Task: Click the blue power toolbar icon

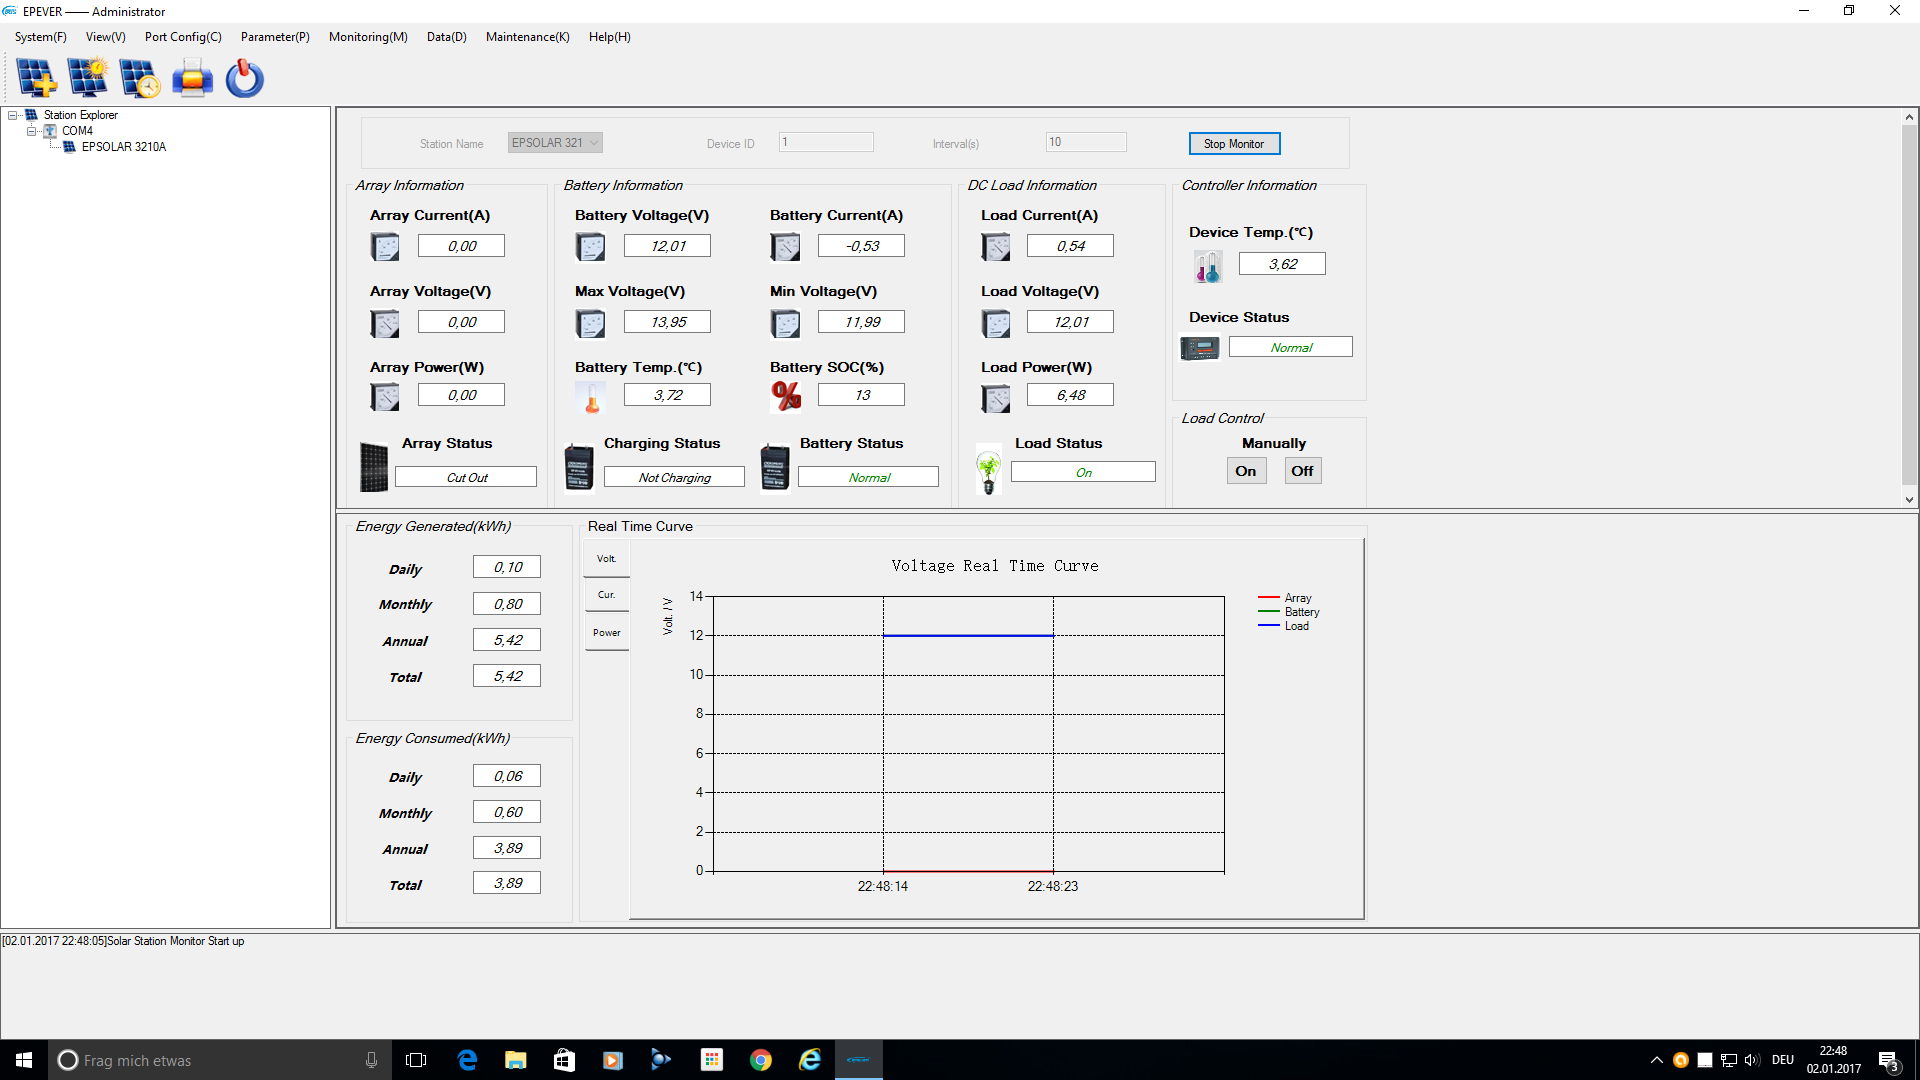Action: point(244,78)
